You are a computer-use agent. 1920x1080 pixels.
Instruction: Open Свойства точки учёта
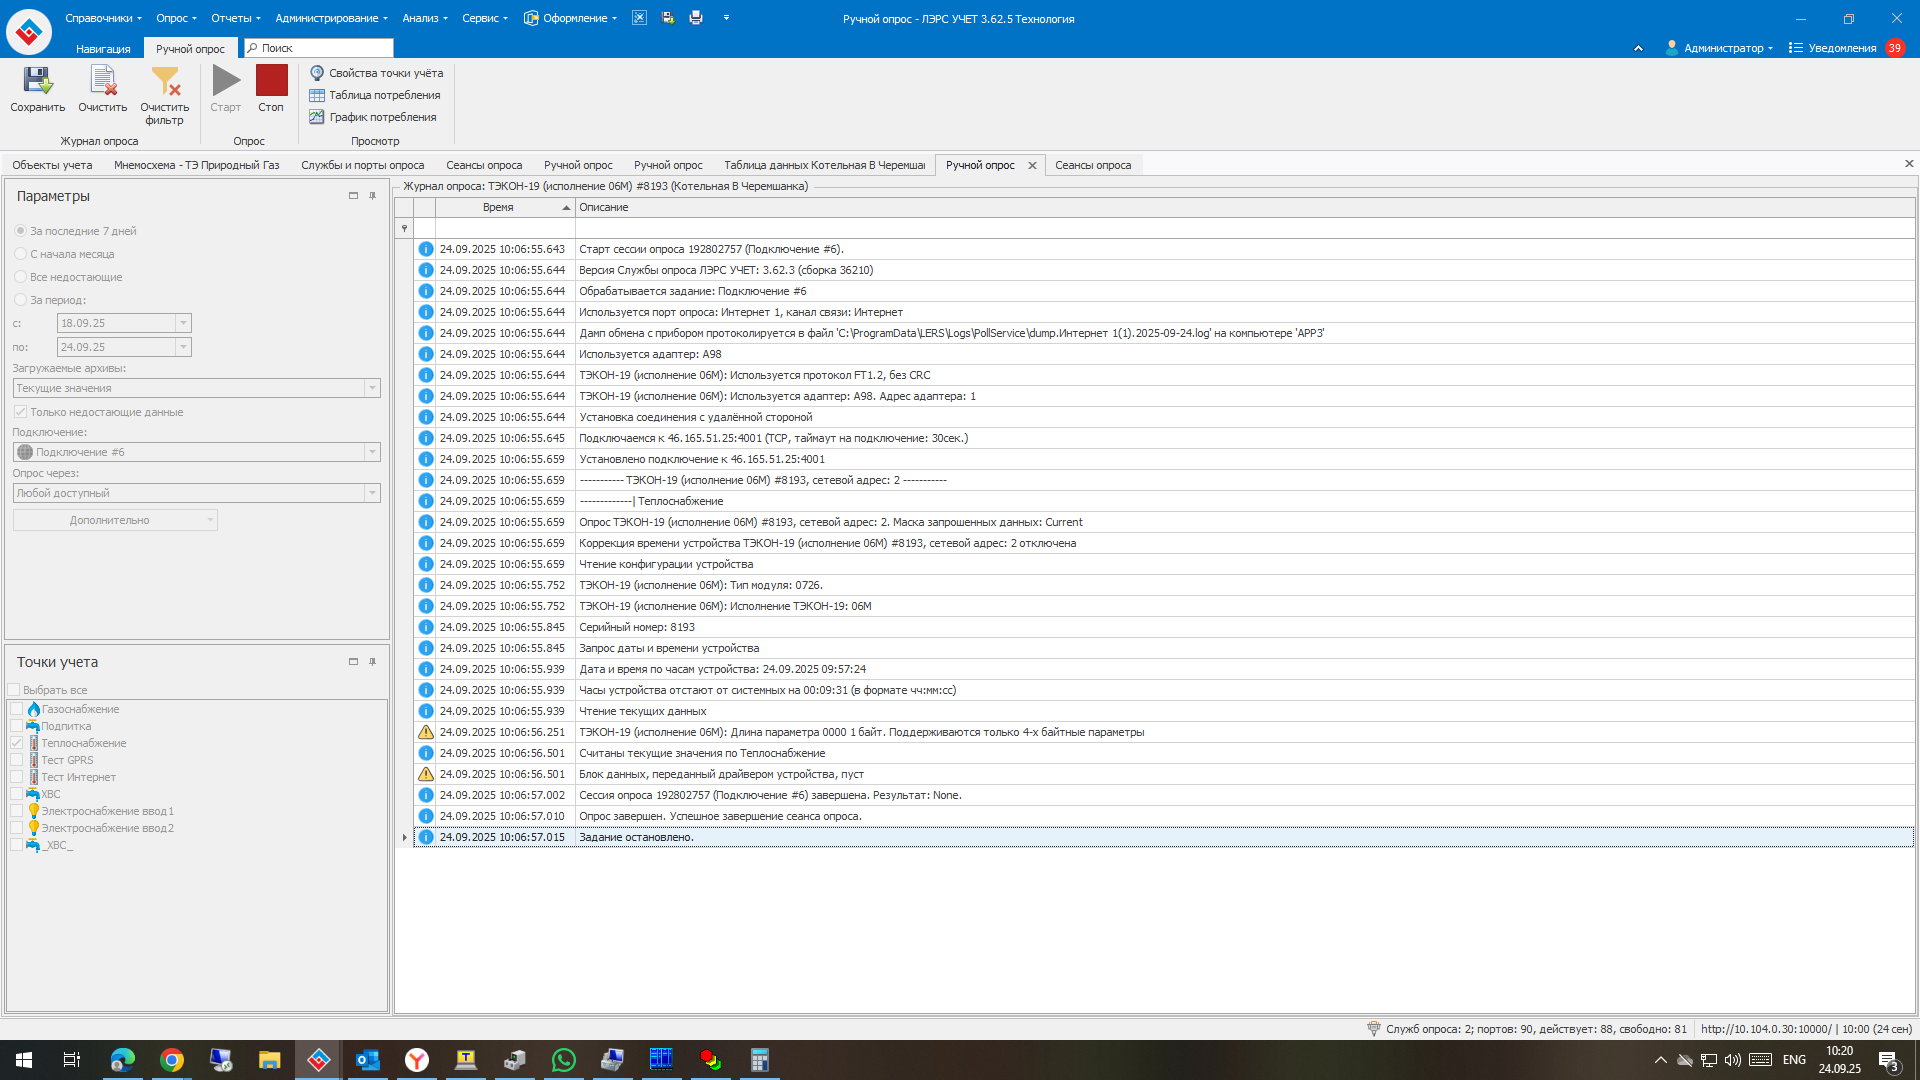click(376, 73)
